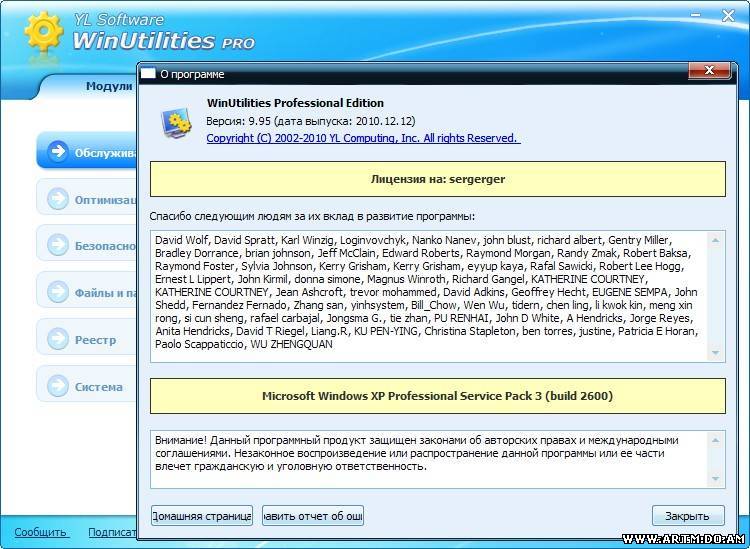Click the Windows XP Professional Service Pack banner
The image size is (750, 549).
click(x=438, y=396)
